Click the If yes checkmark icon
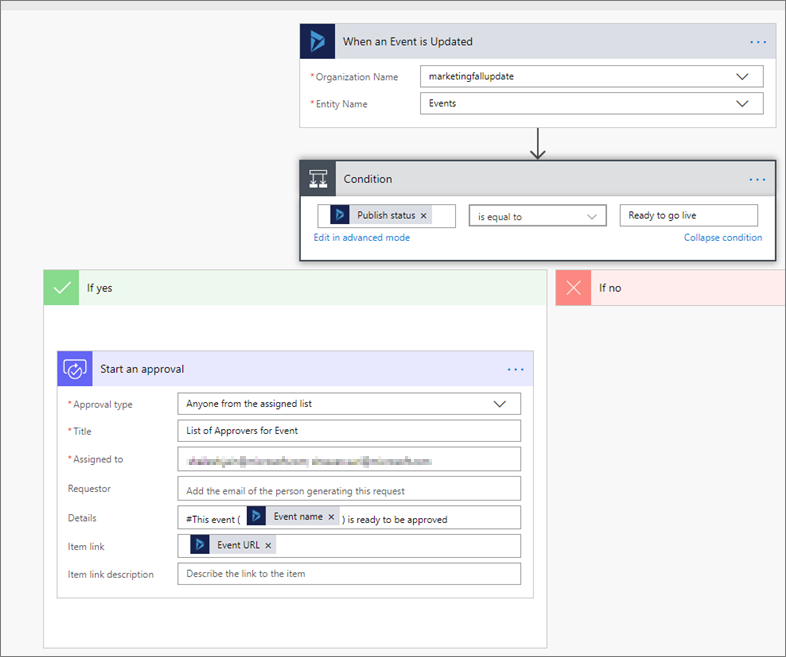The image size is (786, 657). click(x=62, y=288)
